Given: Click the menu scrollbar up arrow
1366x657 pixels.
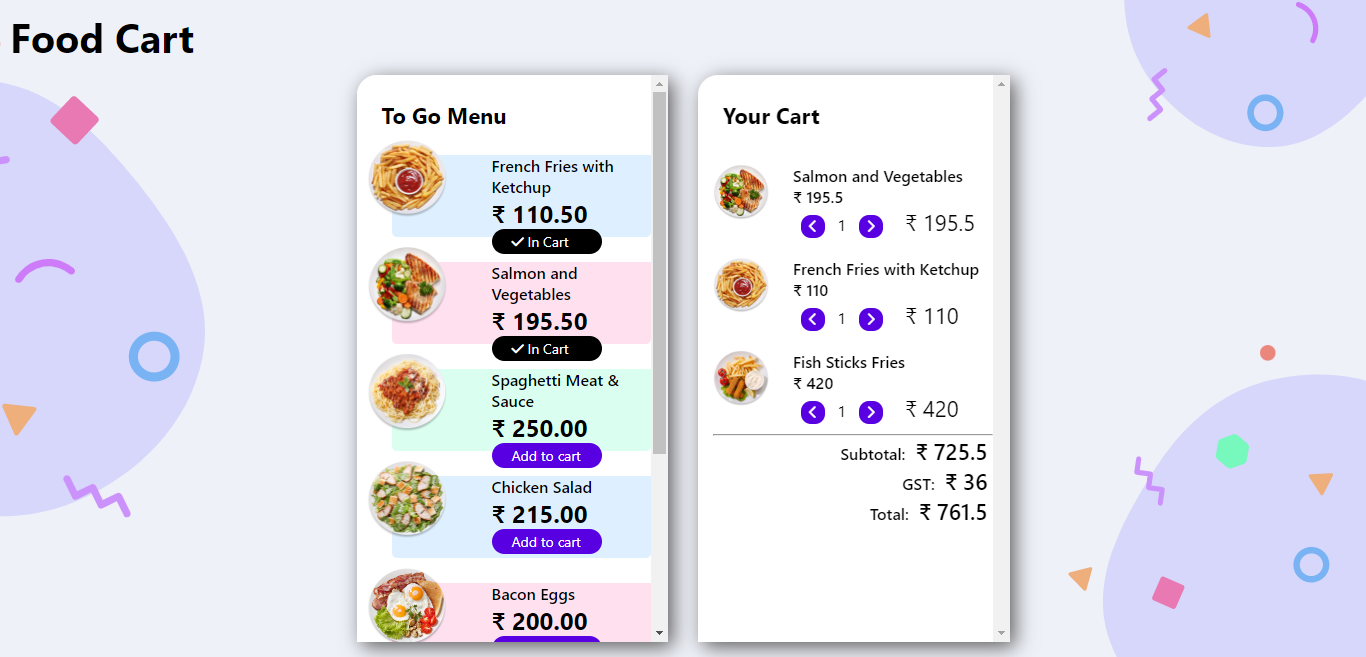Looking at the screenshot, I should tap(659, 83).
